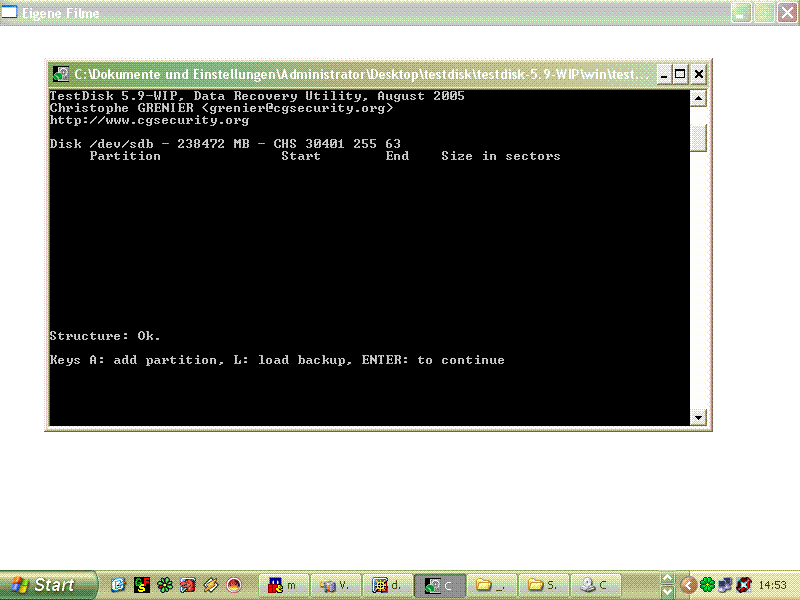The image size is (800, 600).
Task: Click the Eigene Filme window icon
Action: click(9, 13)
